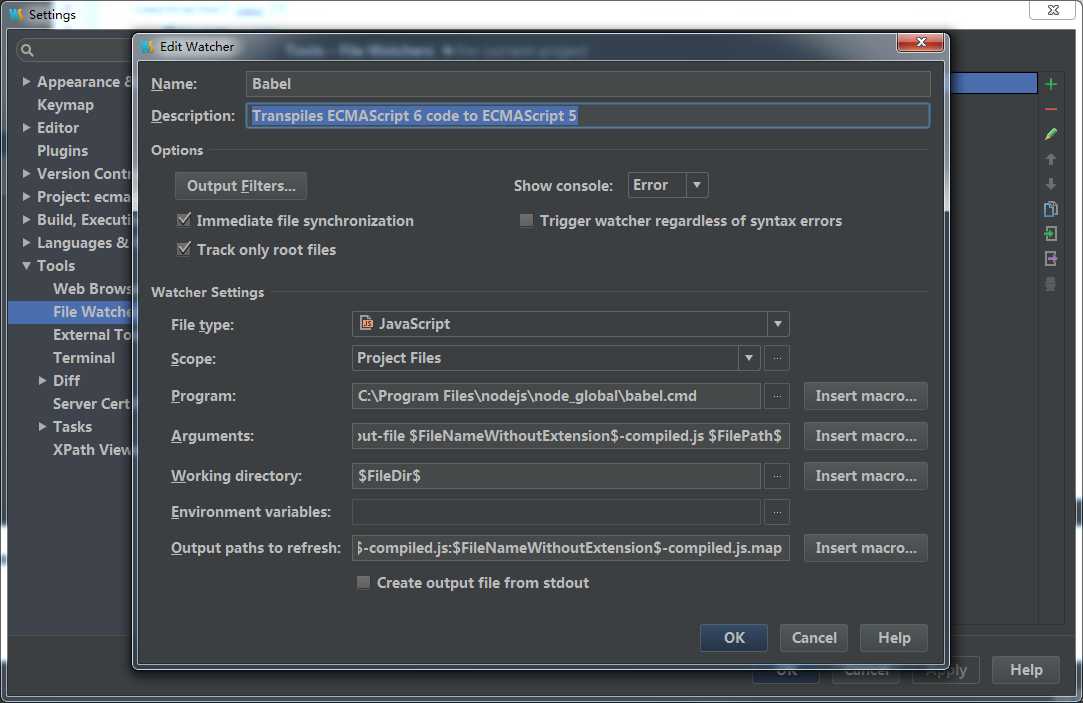The height and width of the screenshot is (703, 1083).
Task: Select Plugins in settings tree
Action: coord(63,151)
